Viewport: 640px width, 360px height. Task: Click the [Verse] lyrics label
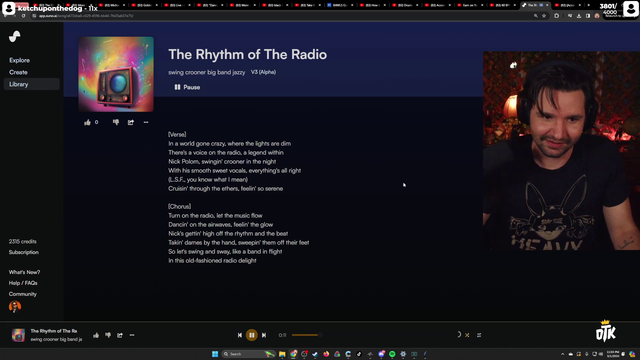click(177, 134)
